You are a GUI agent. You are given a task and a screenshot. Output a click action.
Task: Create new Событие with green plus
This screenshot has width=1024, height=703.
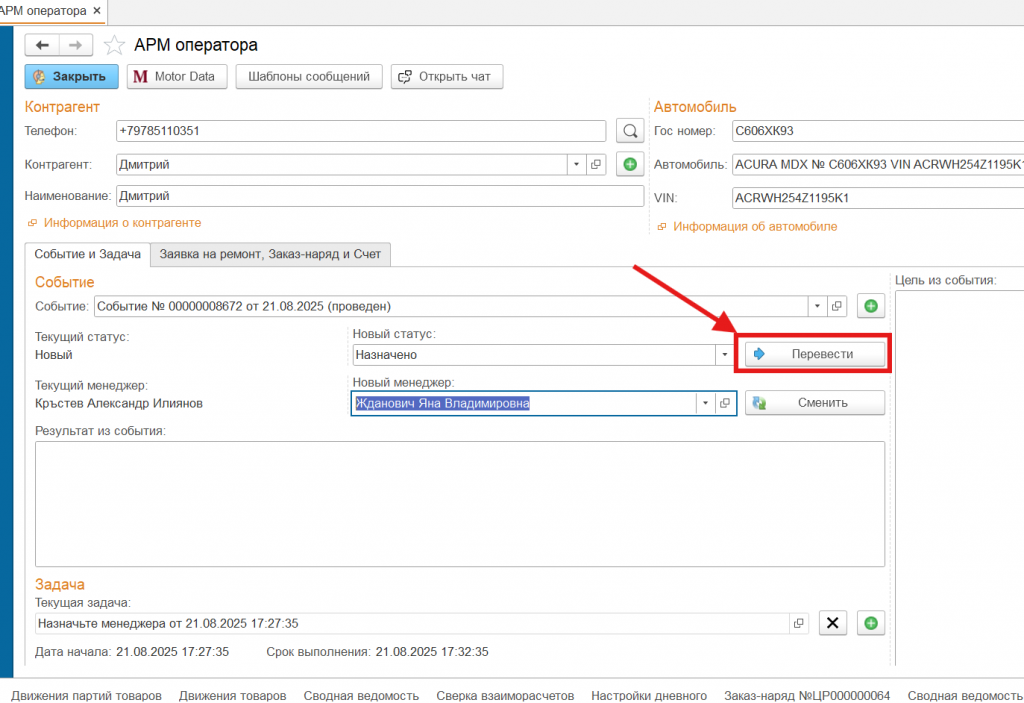click(870, 306)
